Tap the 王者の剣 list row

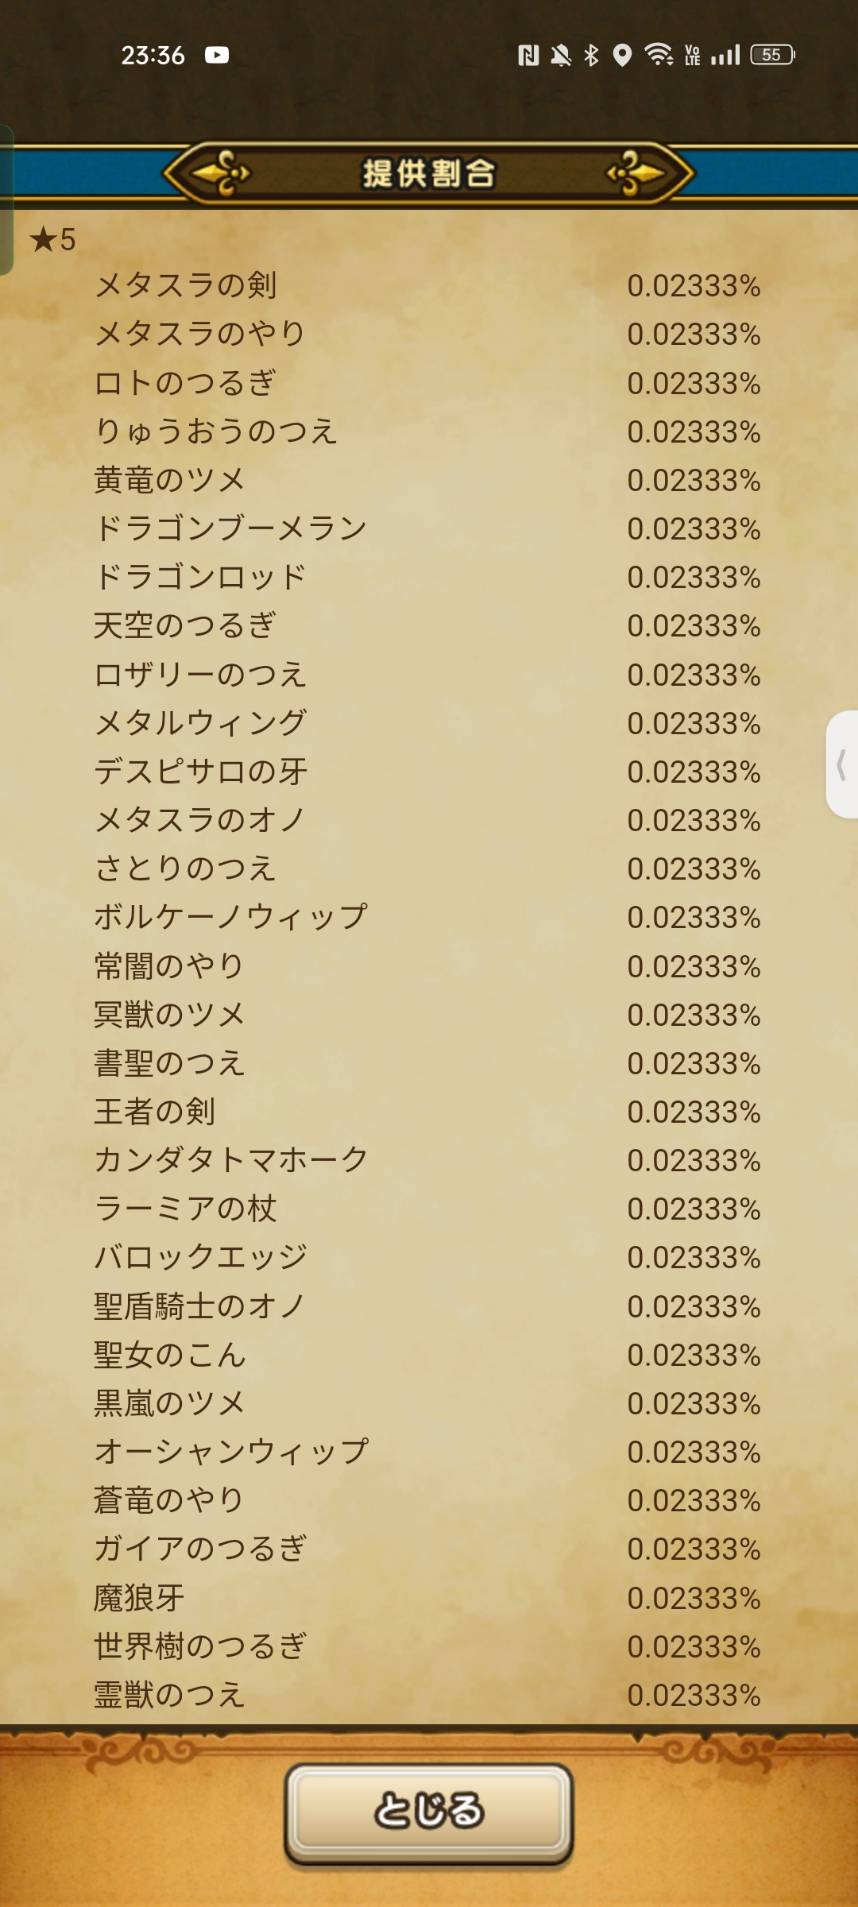pyautogui.click(x=154, y=1112)
